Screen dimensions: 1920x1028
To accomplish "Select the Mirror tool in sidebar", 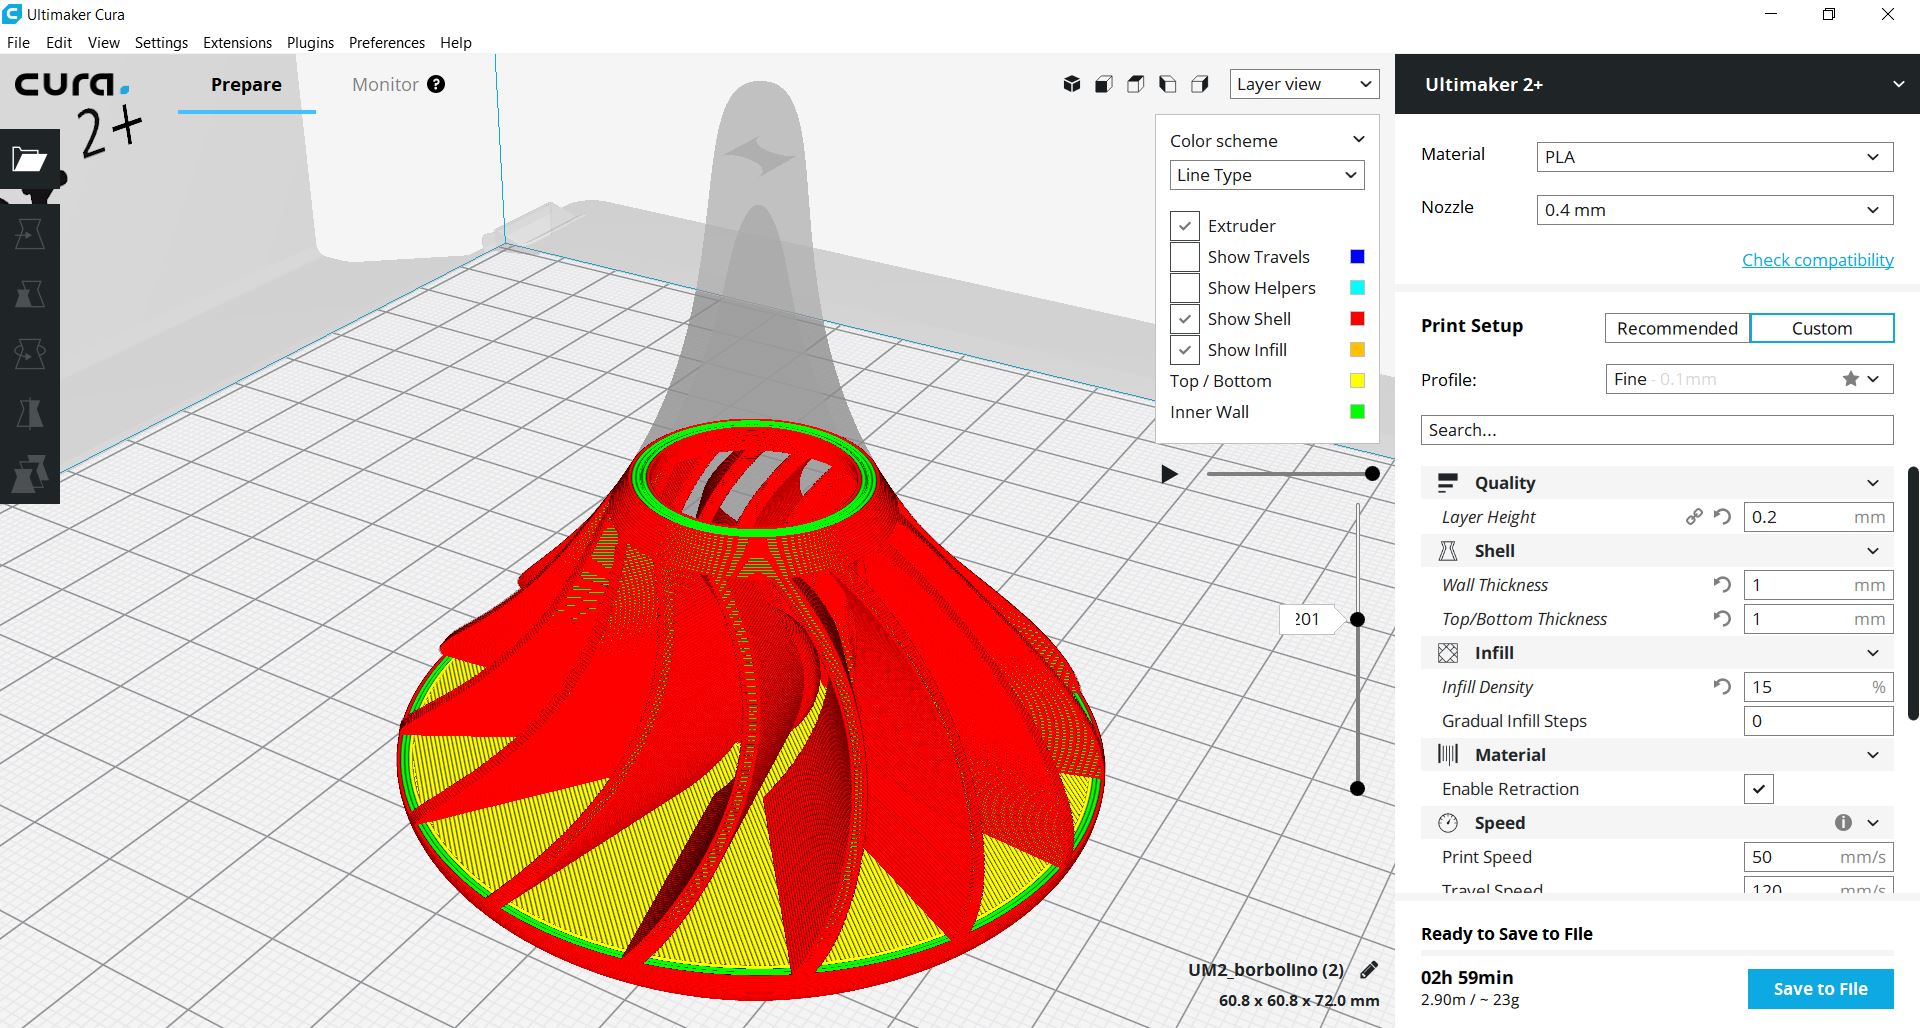I will (x=30, y=413).
